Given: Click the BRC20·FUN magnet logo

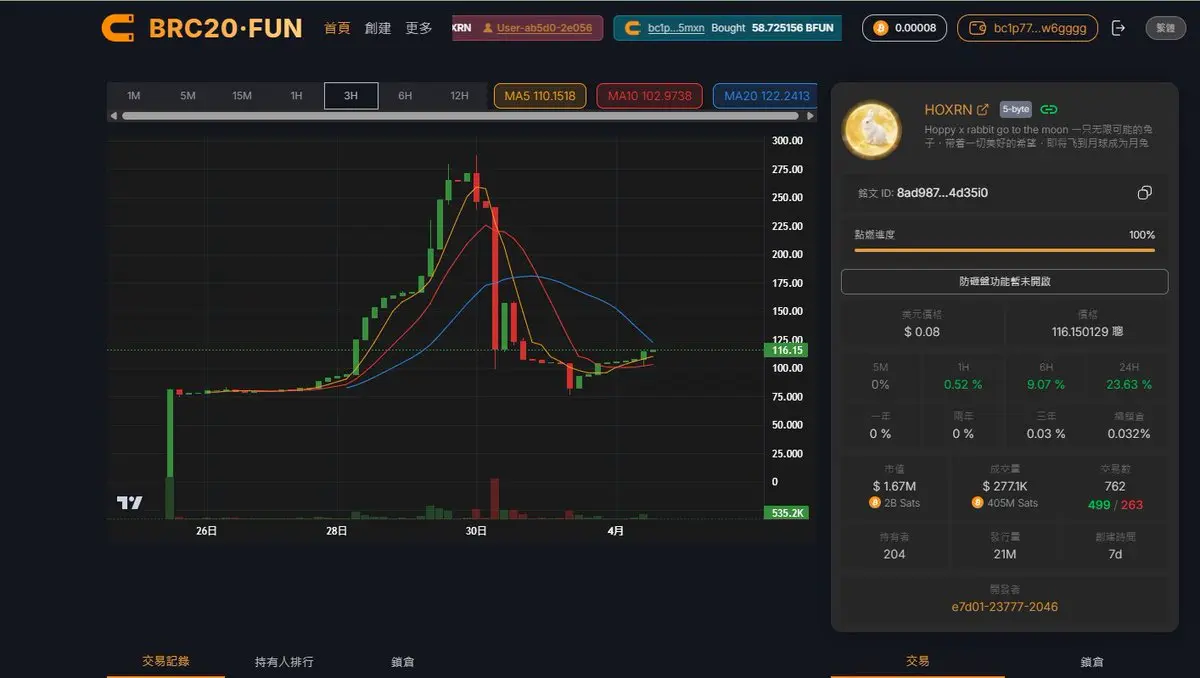Looking at the screenshot, I should click(x=118, y=27).
